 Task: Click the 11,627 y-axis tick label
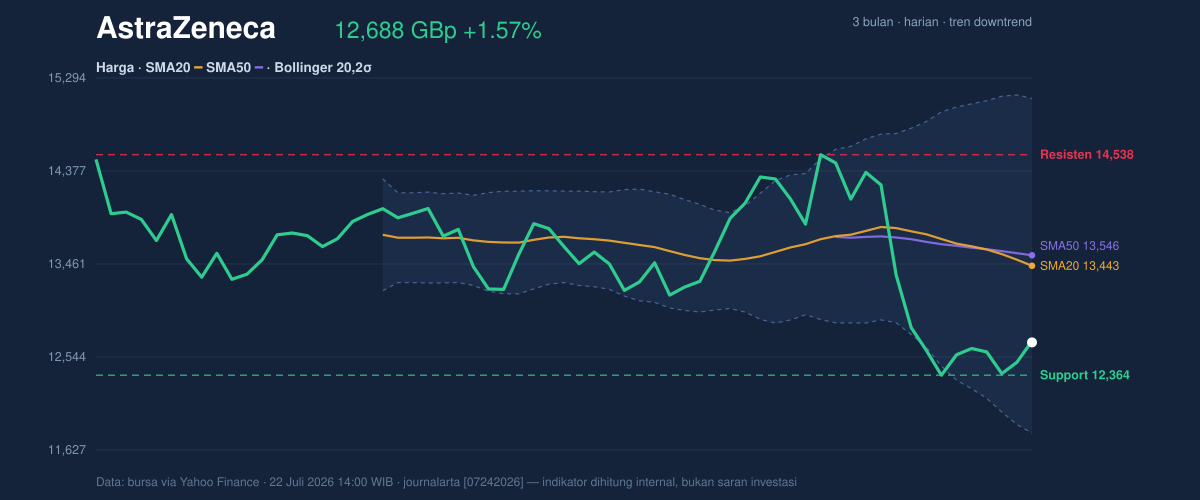click(68, 450)
